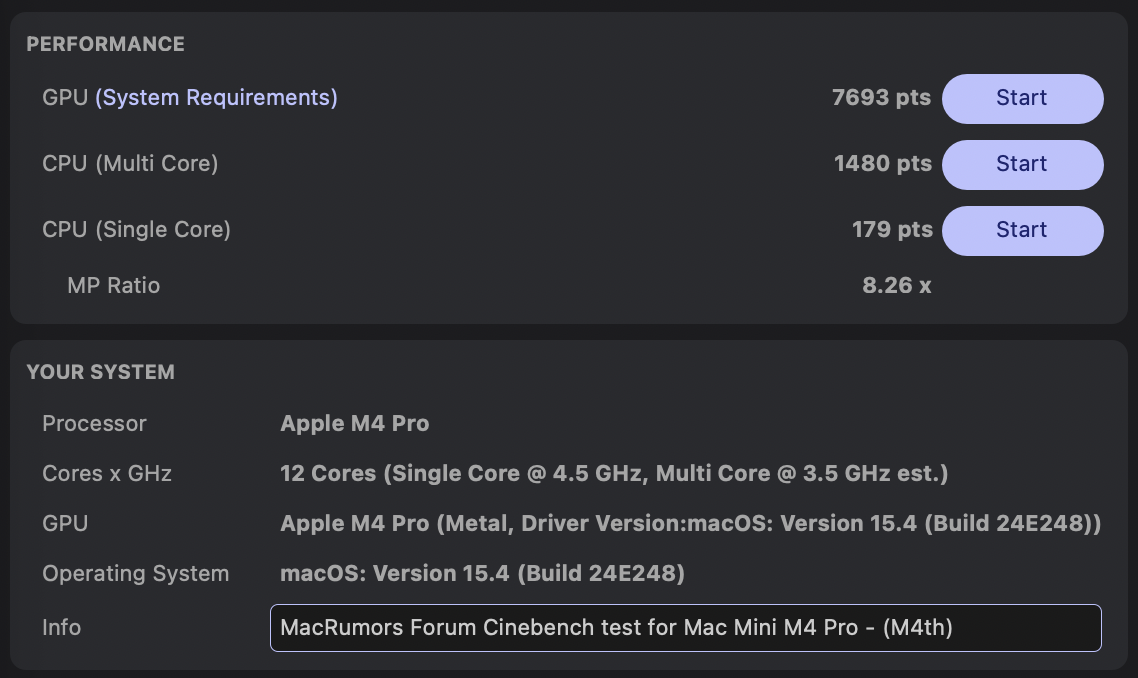The height and width of the screenshot is (678, 1138).
Task: Click the Operating System row label
Action: point(136,573)
